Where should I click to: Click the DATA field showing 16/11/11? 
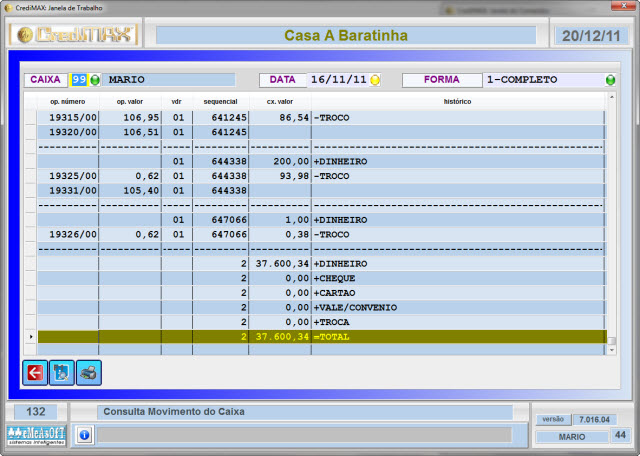click(338, 80)
